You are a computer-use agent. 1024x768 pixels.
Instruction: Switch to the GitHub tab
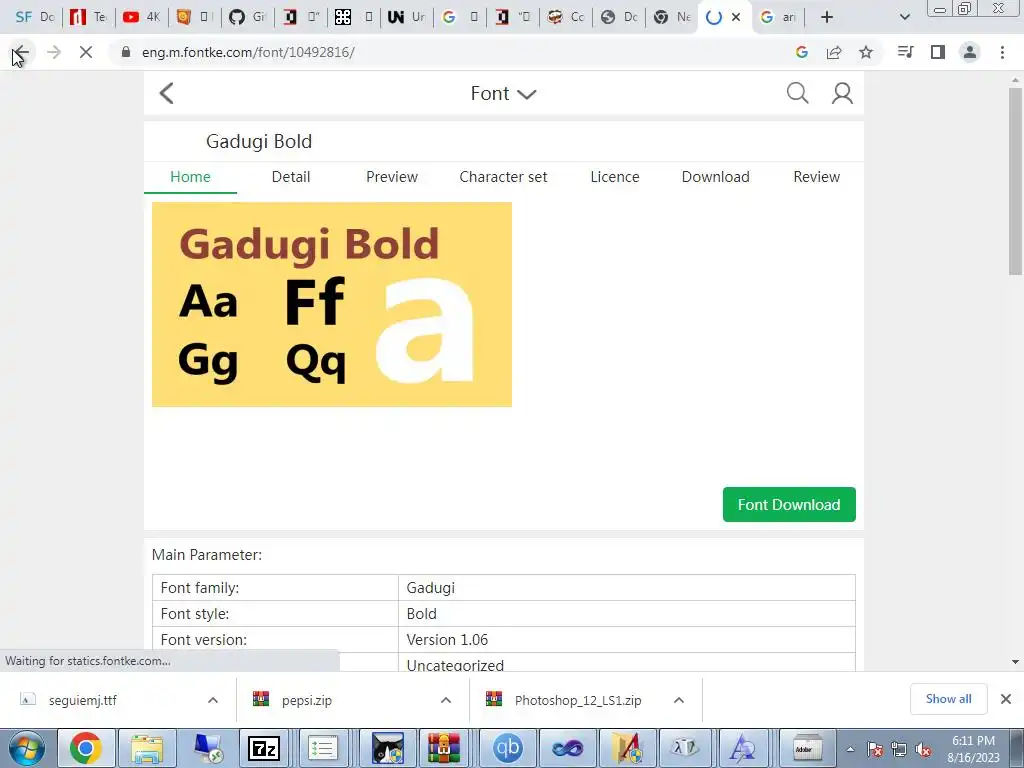(248, 17)
